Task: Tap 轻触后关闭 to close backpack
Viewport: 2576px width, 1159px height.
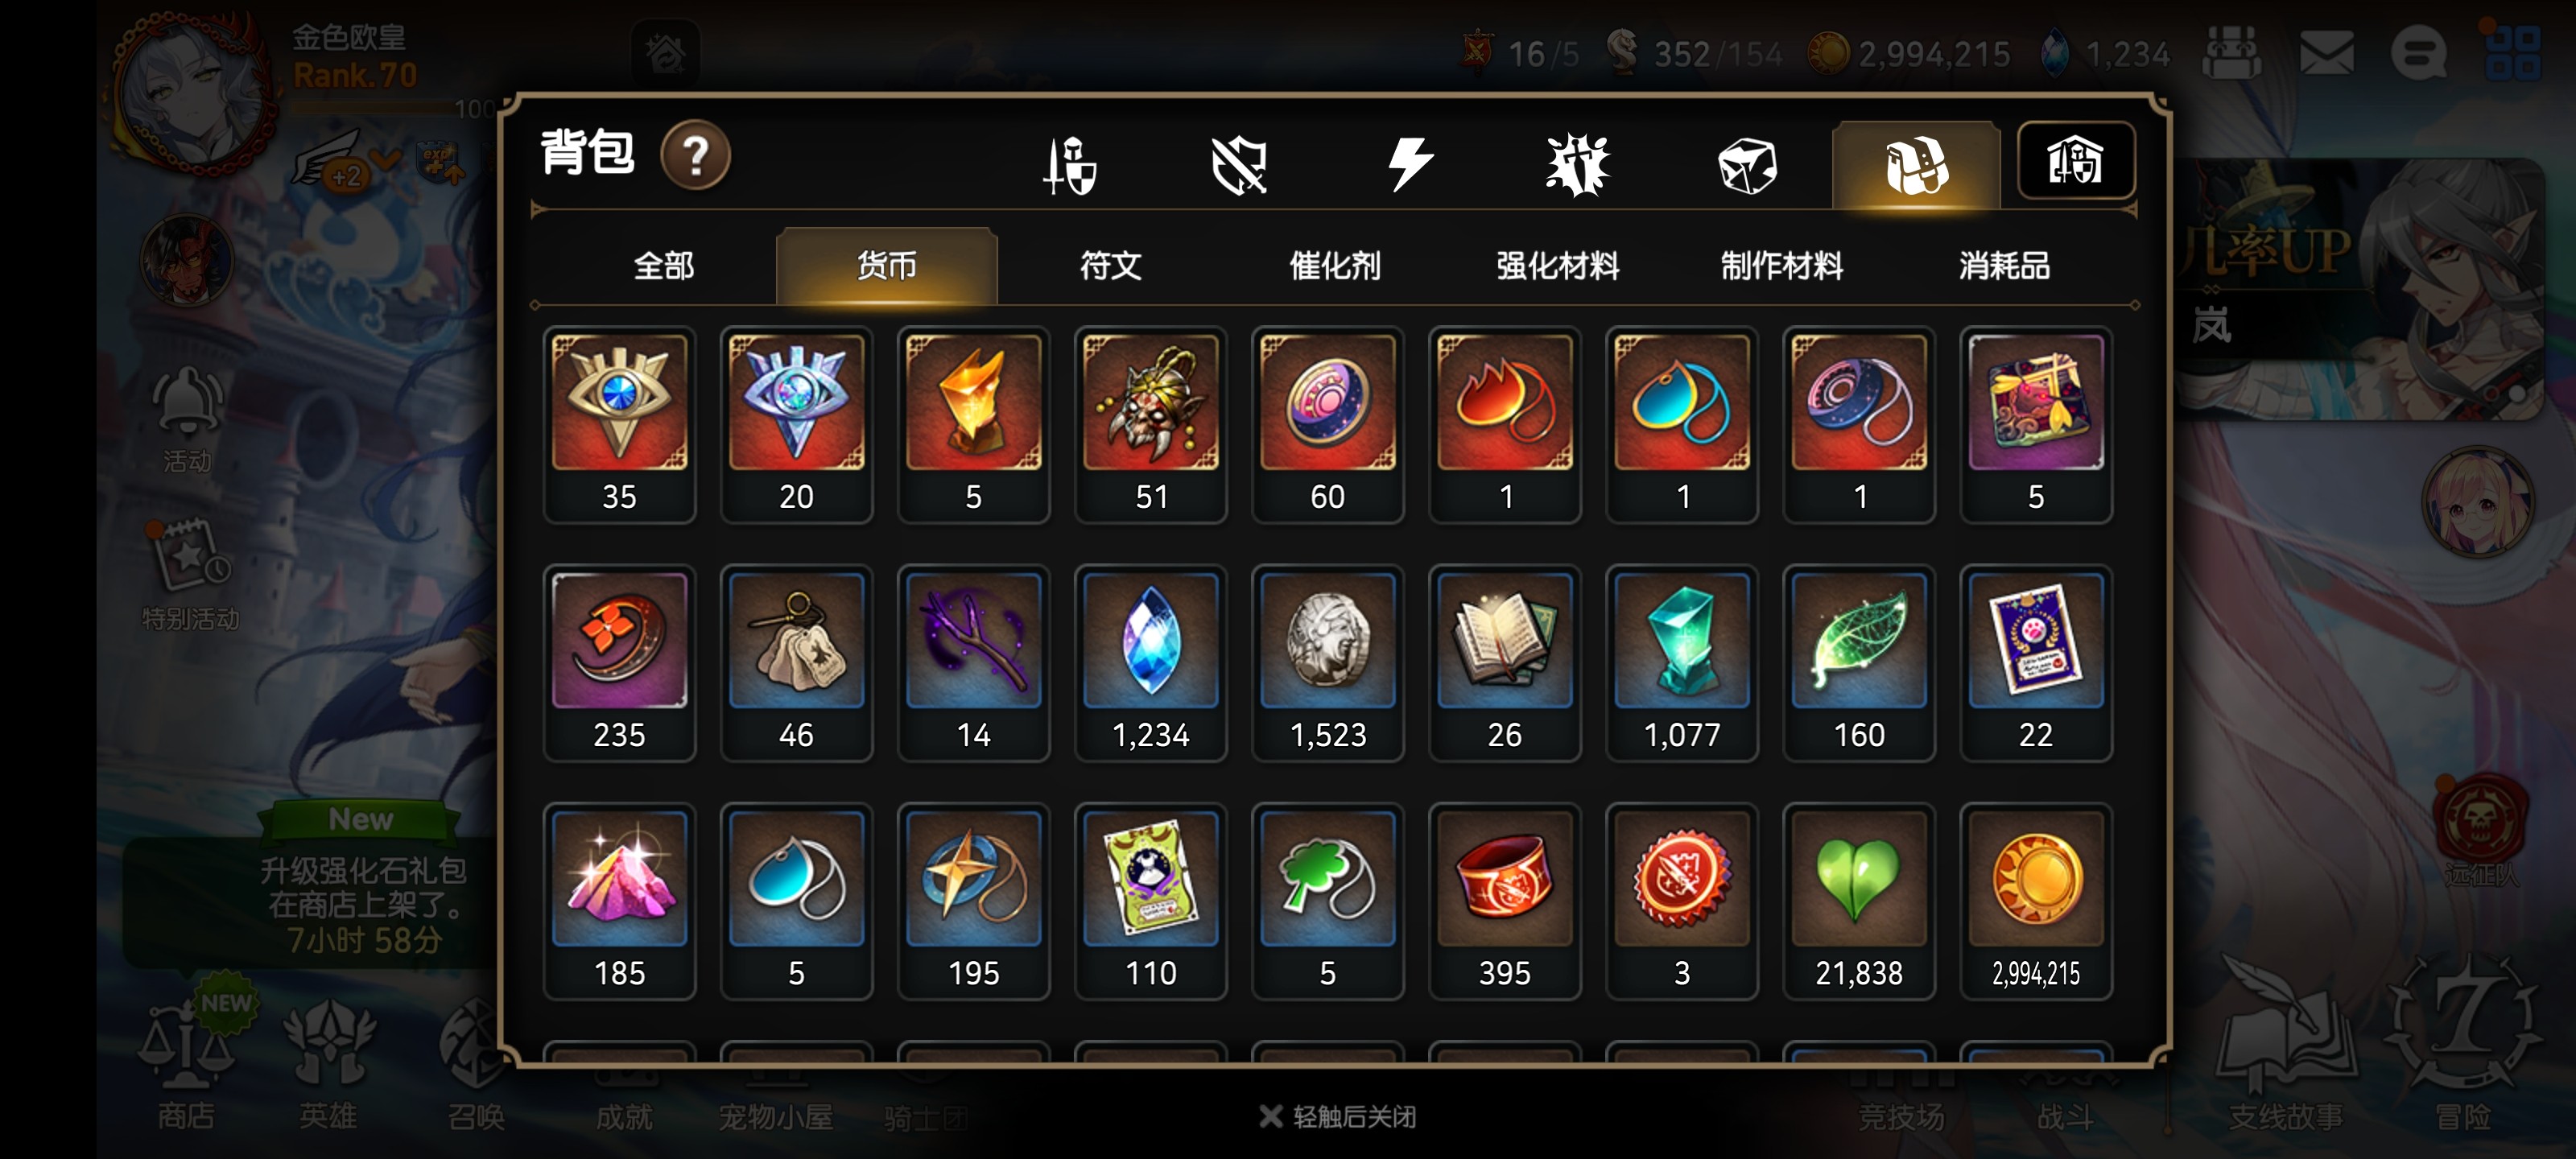Action: point(1338,1117)
